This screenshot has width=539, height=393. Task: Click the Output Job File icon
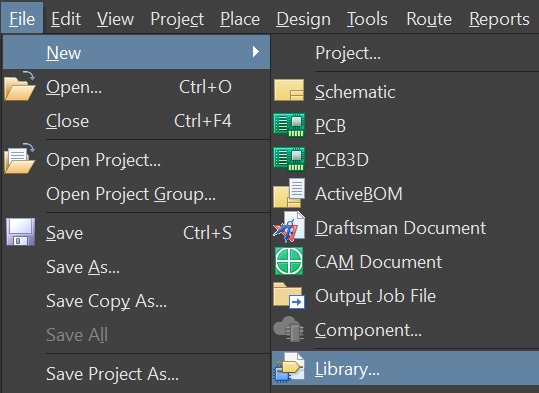tap(289, 295)
